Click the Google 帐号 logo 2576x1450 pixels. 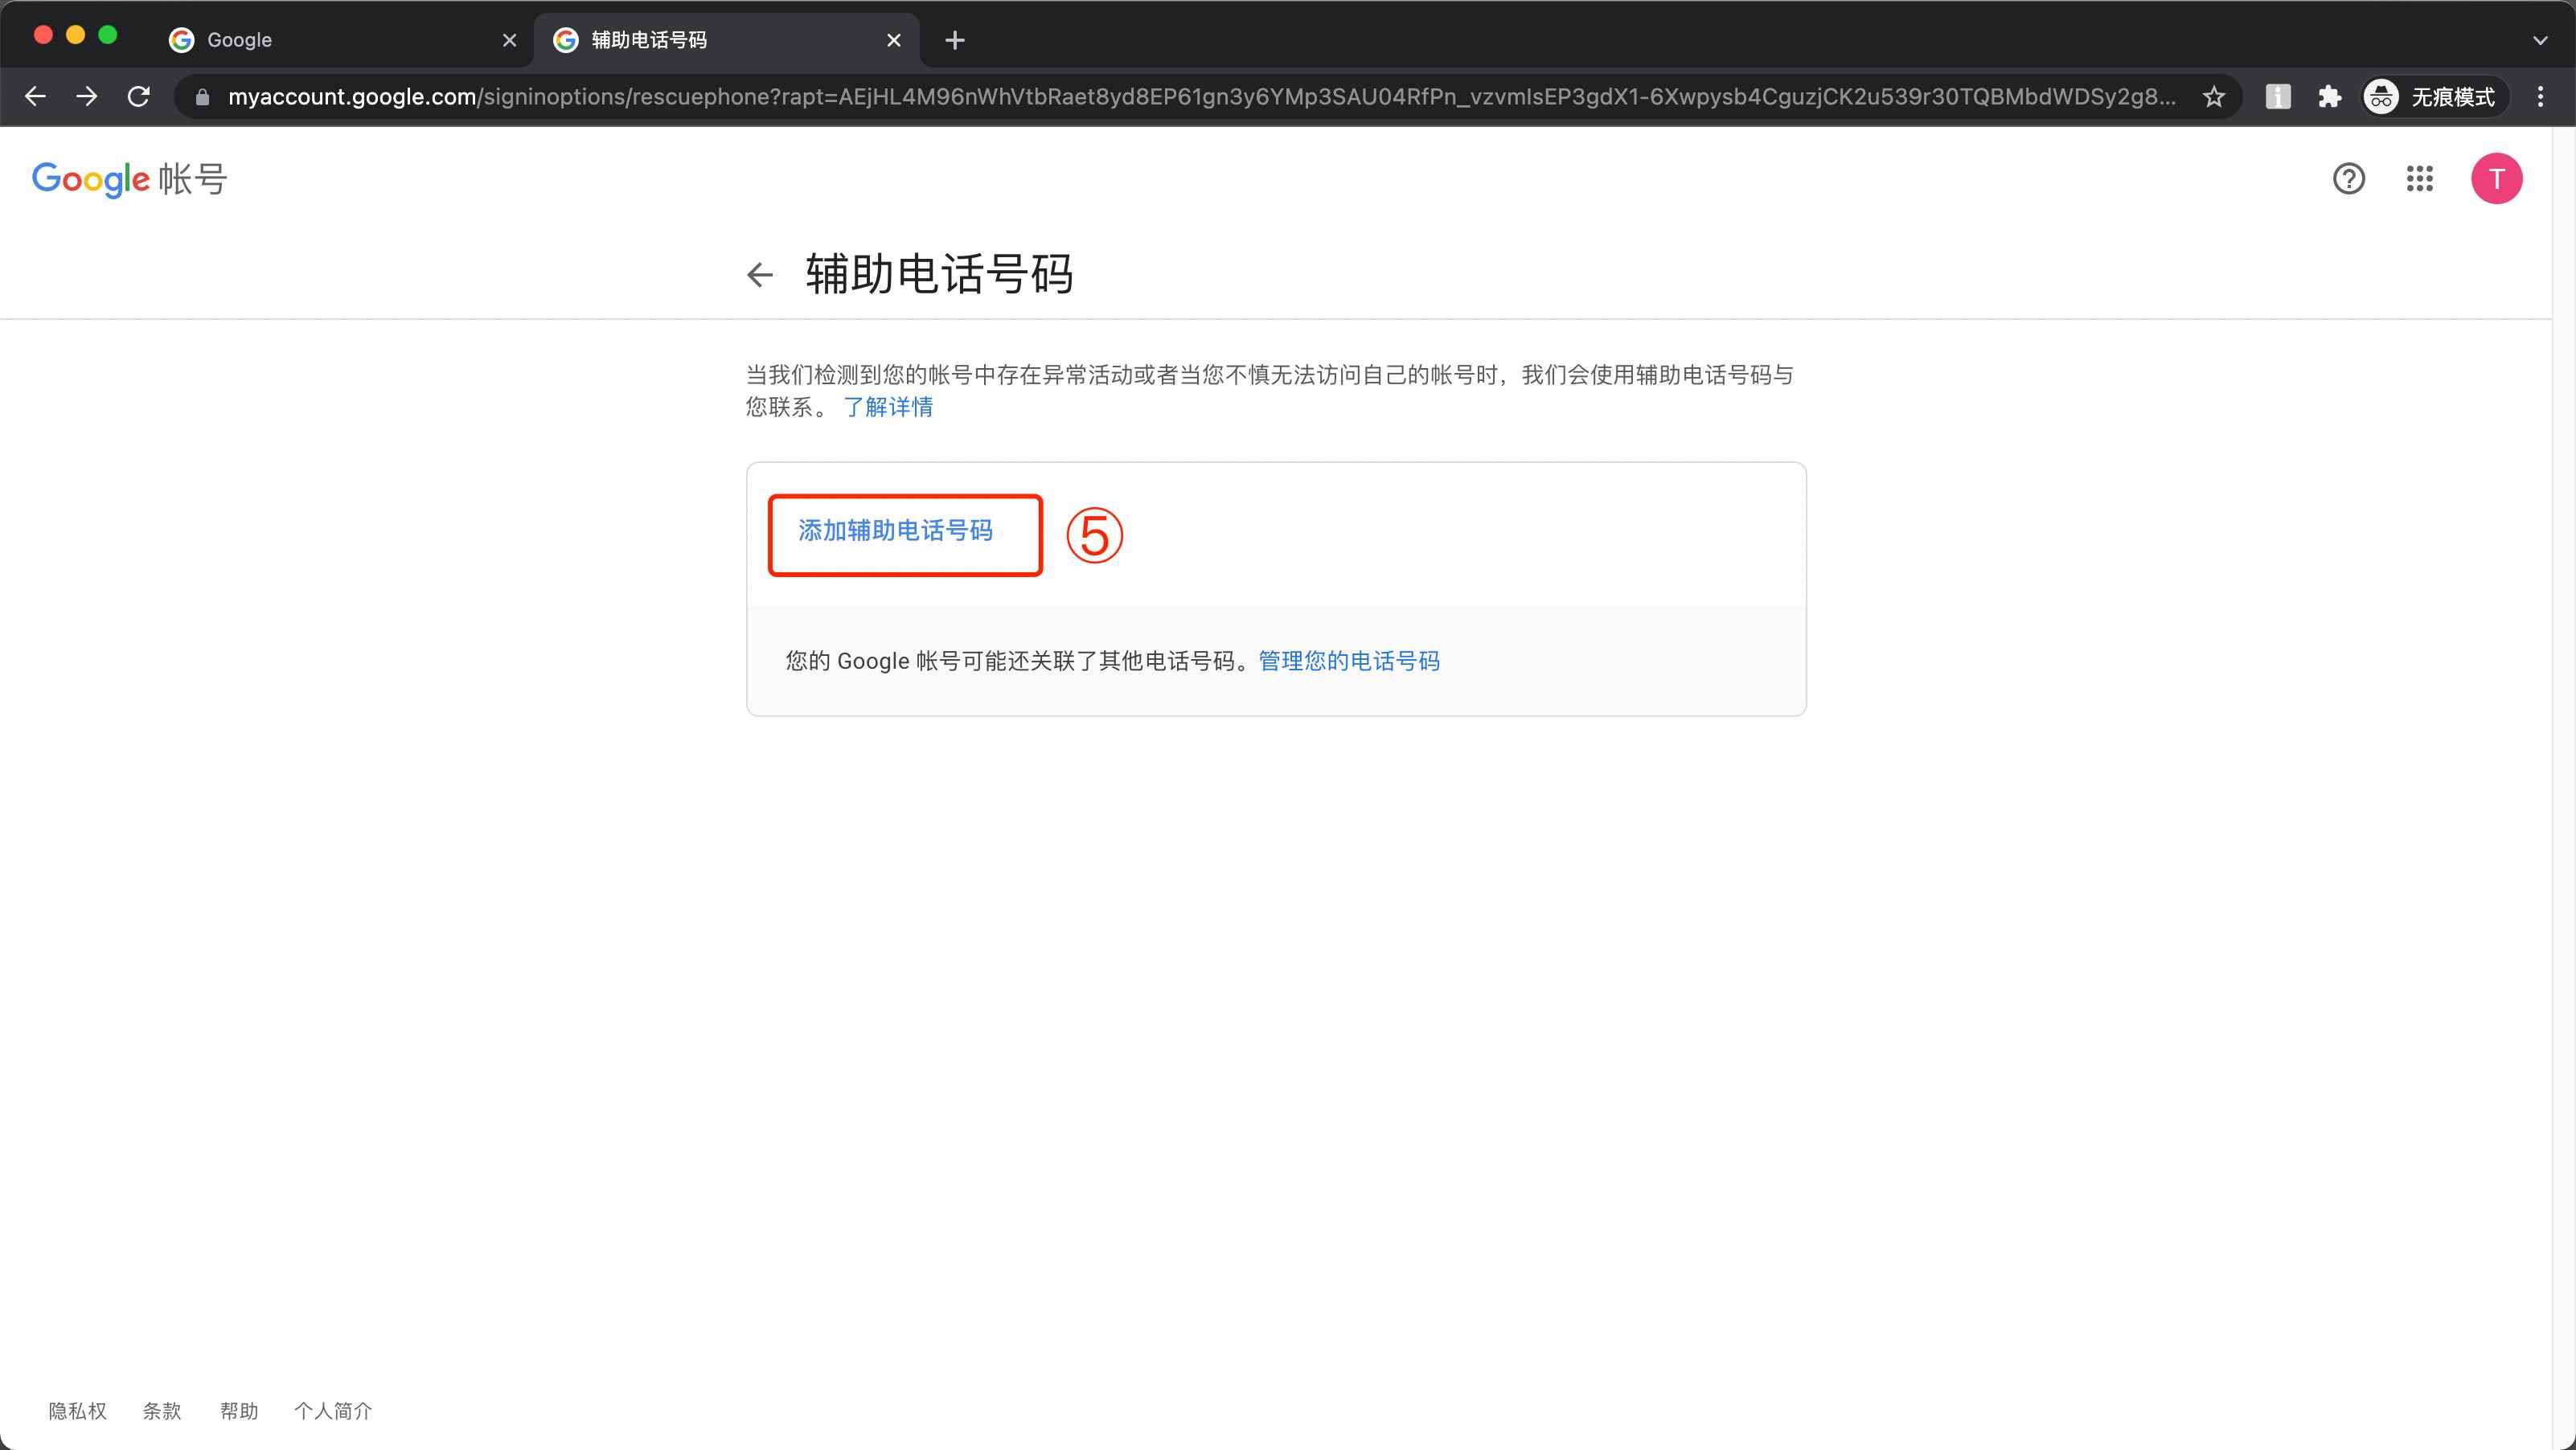tap(128, 179)
